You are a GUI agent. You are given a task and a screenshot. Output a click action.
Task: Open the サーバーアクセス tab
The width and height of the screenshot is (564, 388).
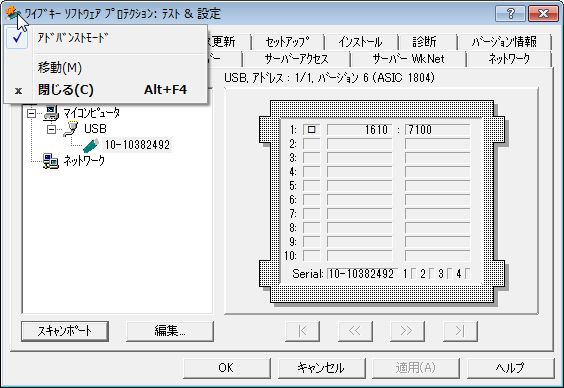pyautogui.click(x=296, y=59)
